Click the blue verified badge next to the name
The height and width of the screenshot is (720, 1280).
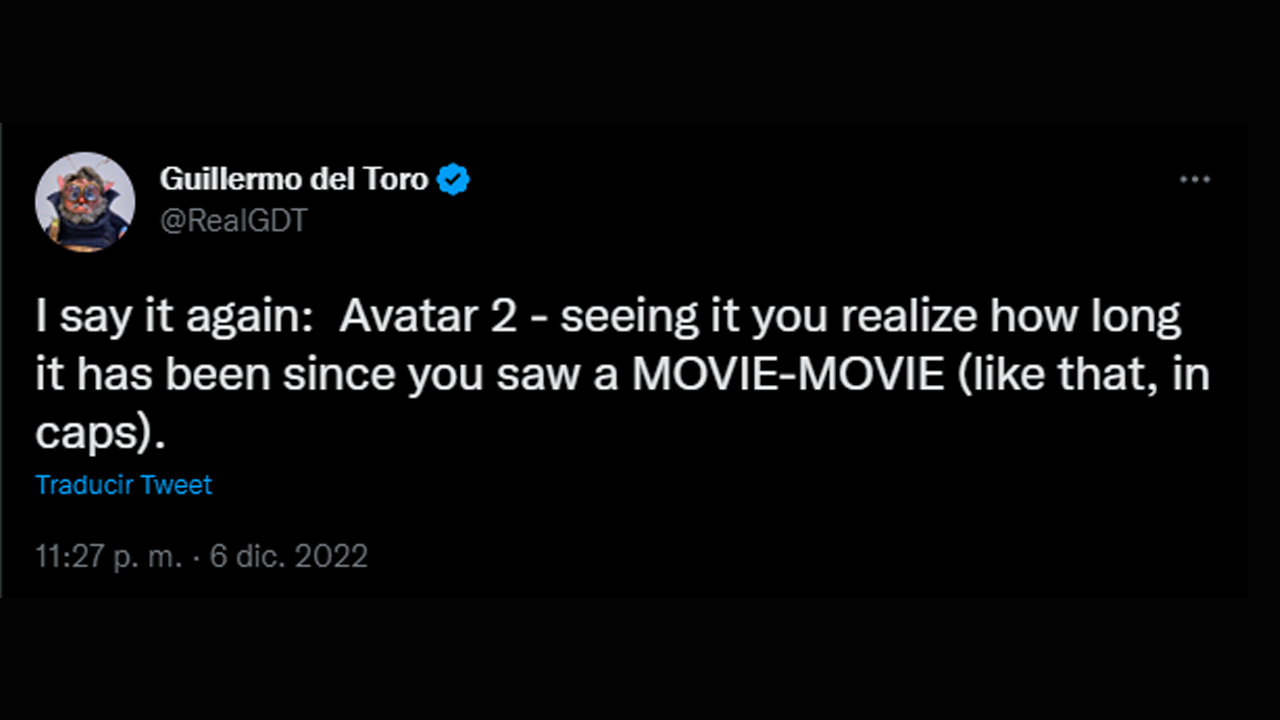(454, 179)
